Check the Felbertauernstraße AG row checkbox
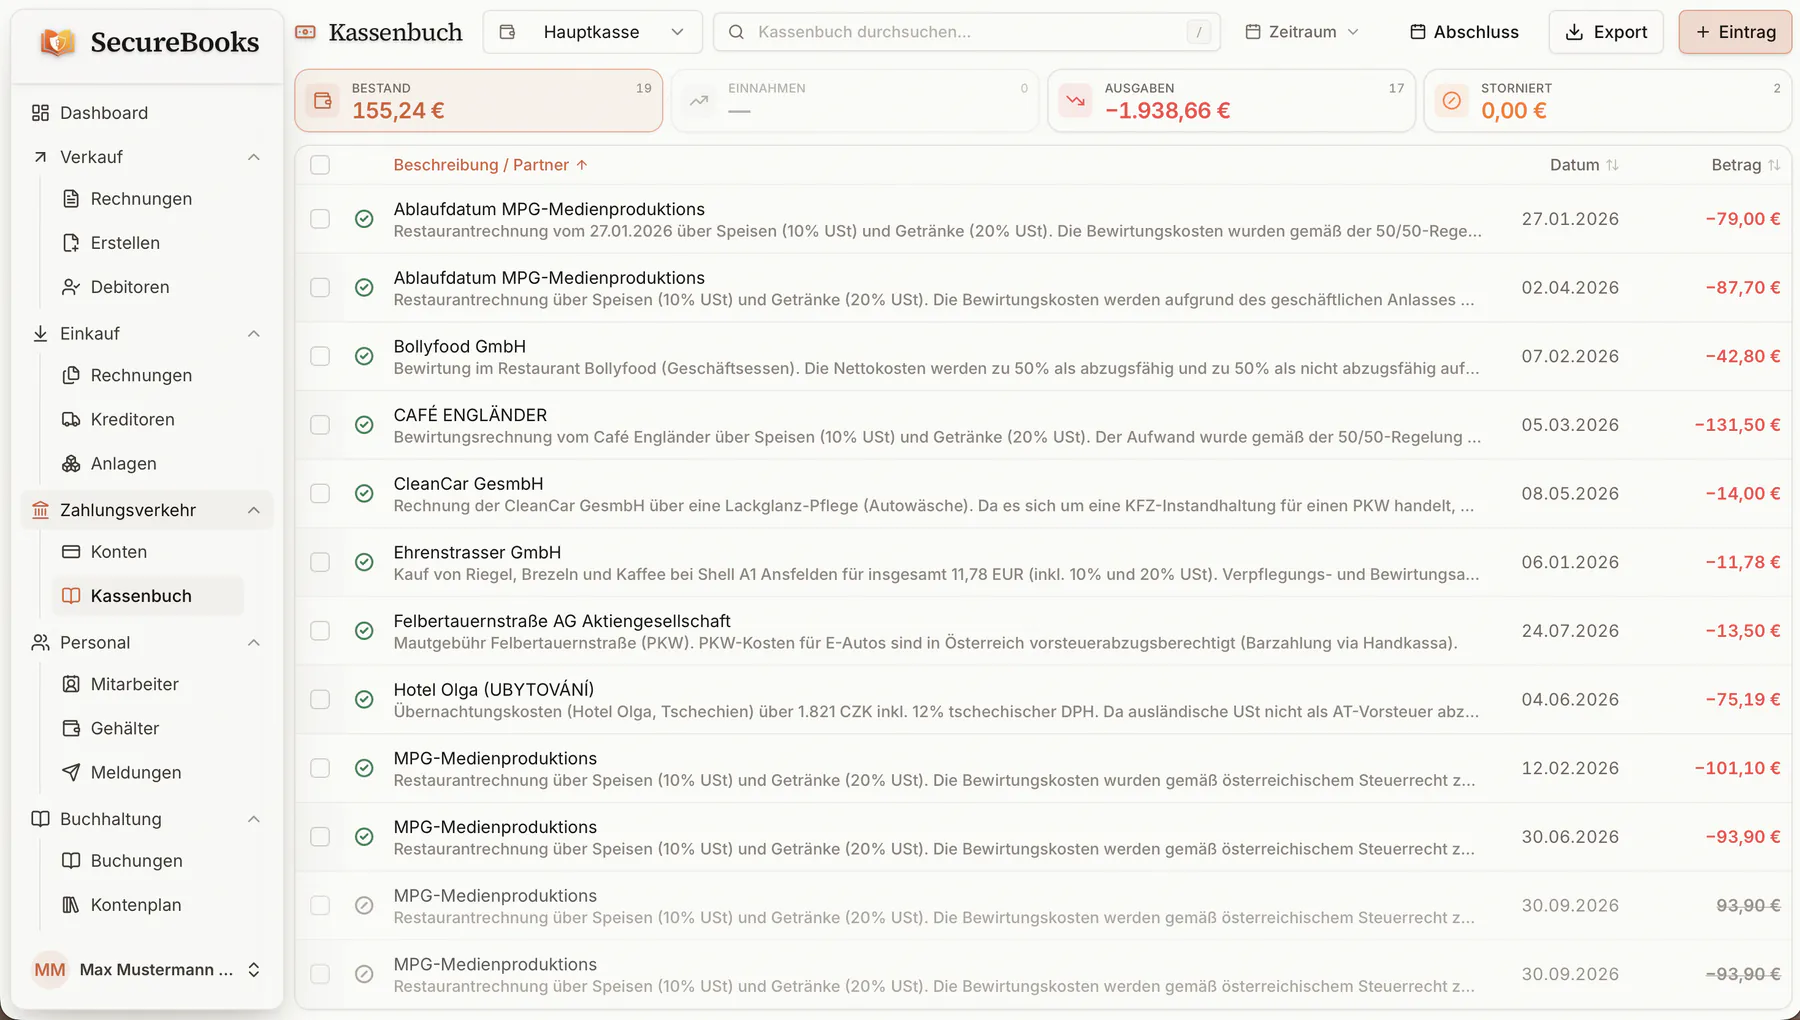Viewport: 1800px width, 1020px height. pos(320,631)
